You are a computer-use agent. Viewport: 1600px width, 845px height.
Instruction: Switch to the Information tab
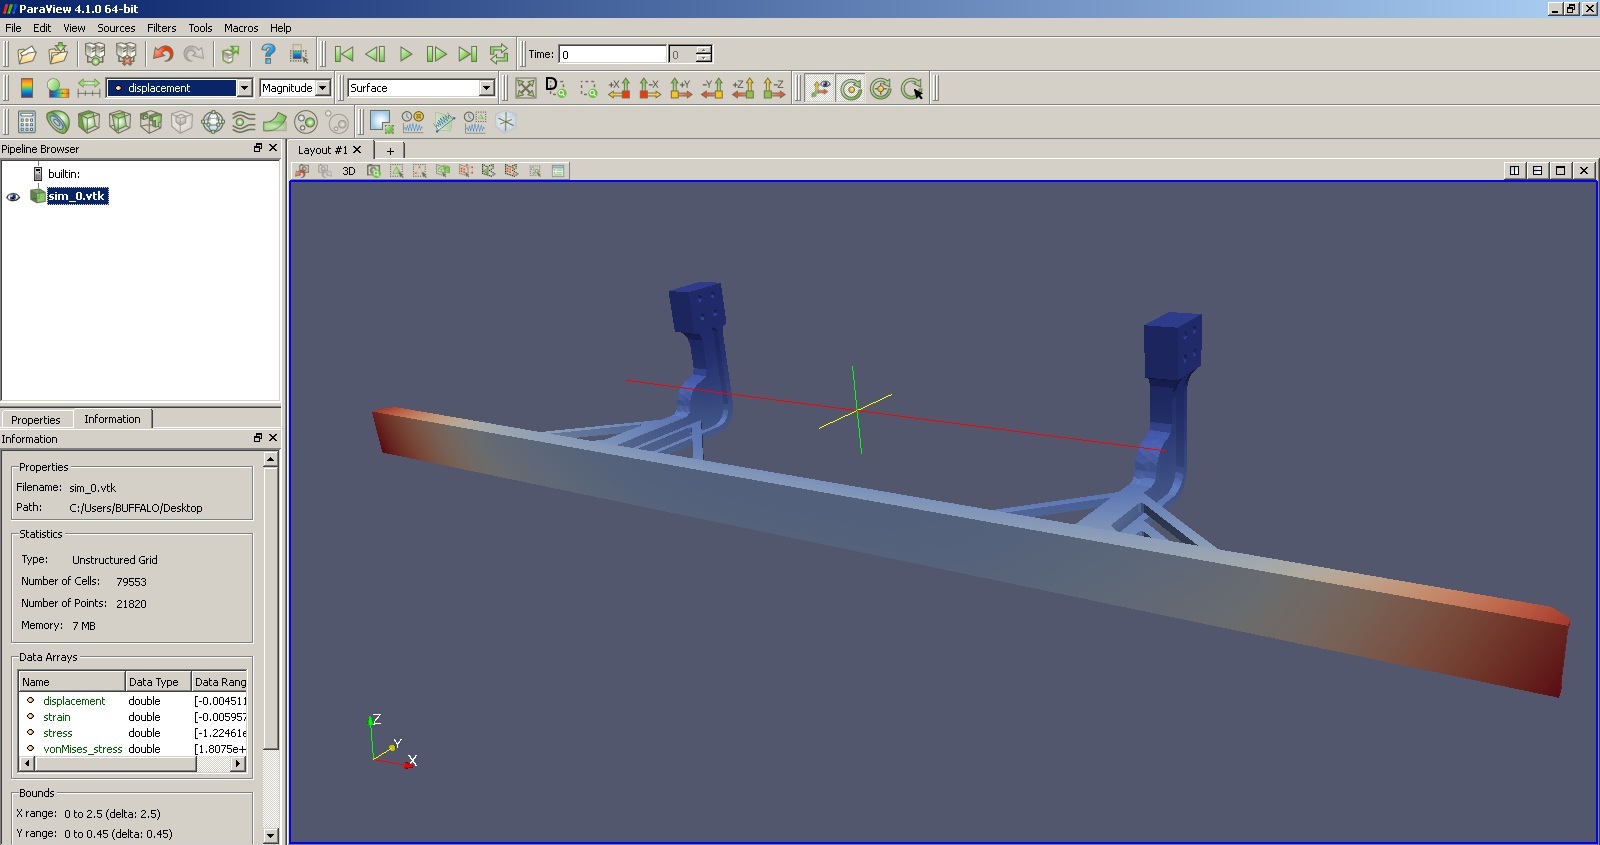112,419
